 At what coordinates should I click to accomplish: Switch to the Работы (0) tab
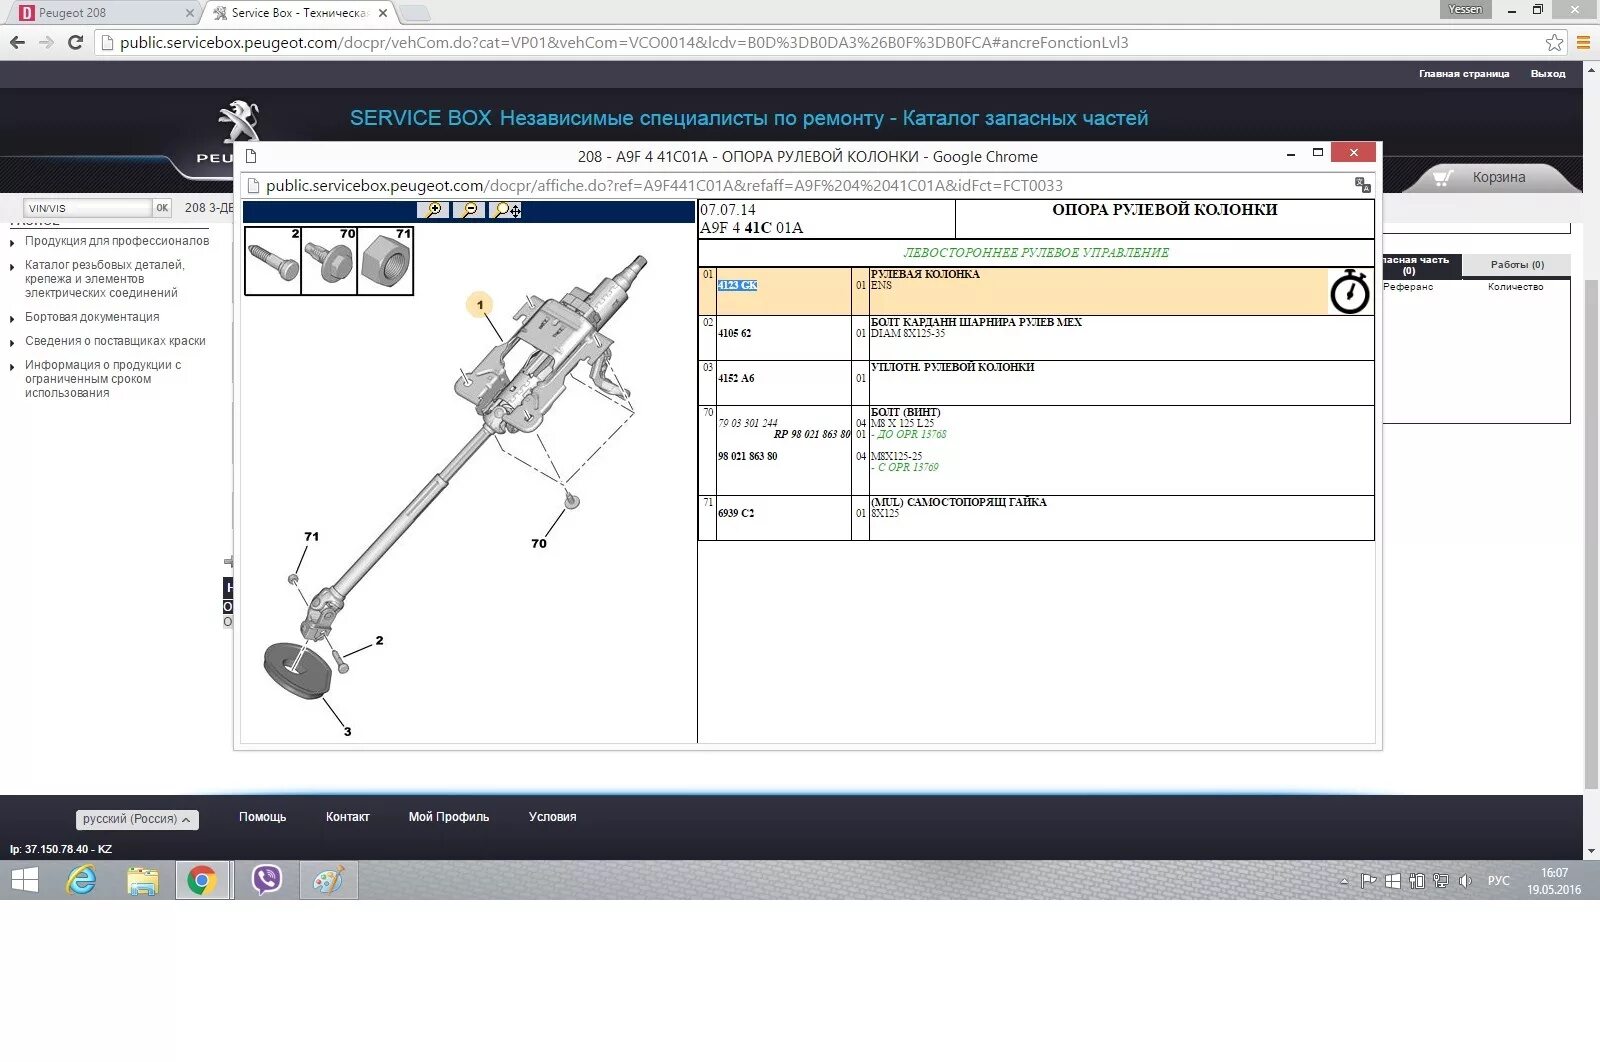click(x=1517, y=265)
